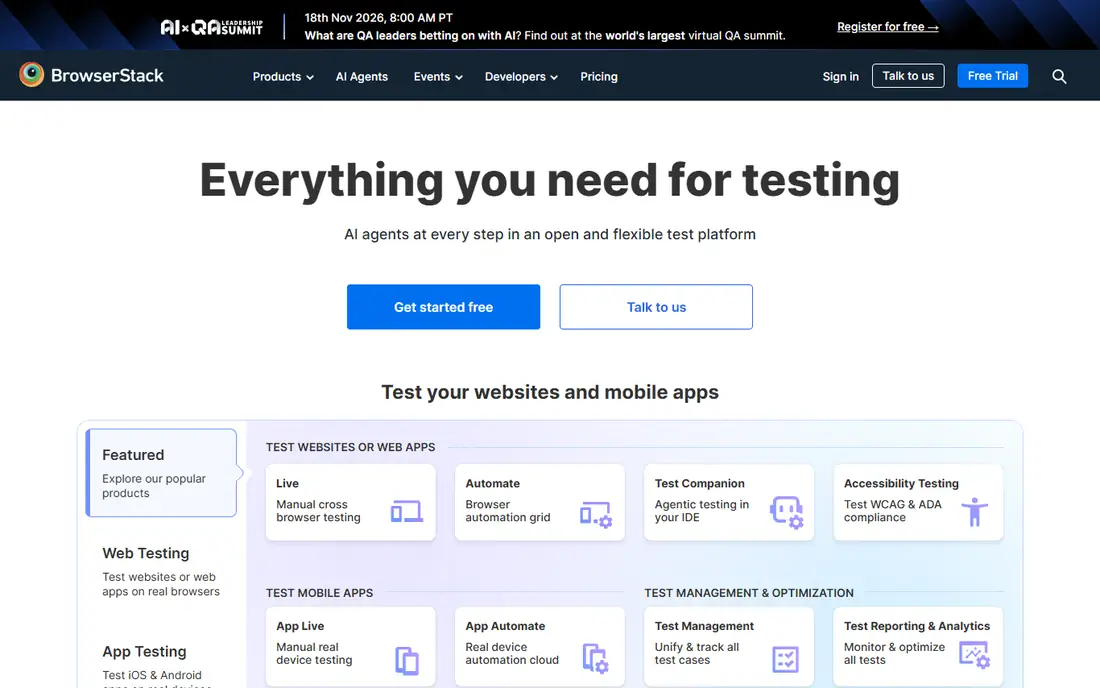Click the Live product devices icon

pyautogui.click(x=407, y=511)
